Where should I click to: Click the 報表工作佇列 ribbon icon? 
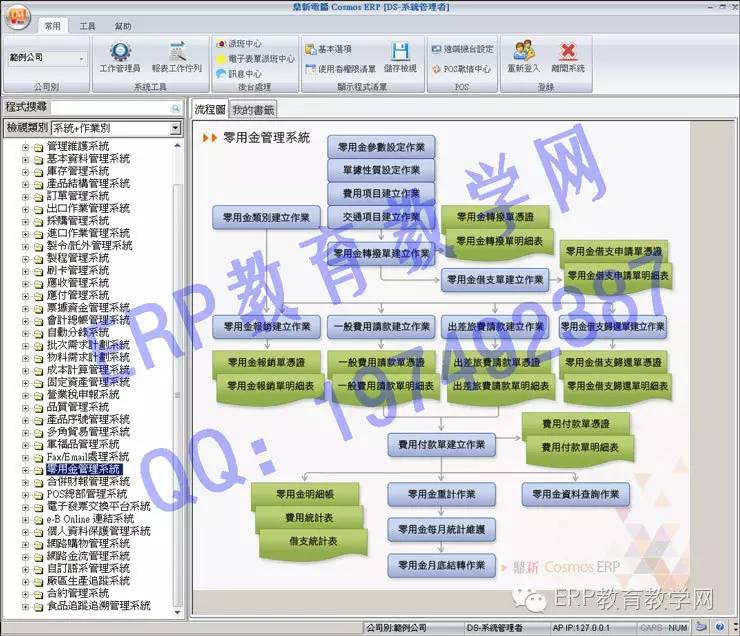click(177, 58)
